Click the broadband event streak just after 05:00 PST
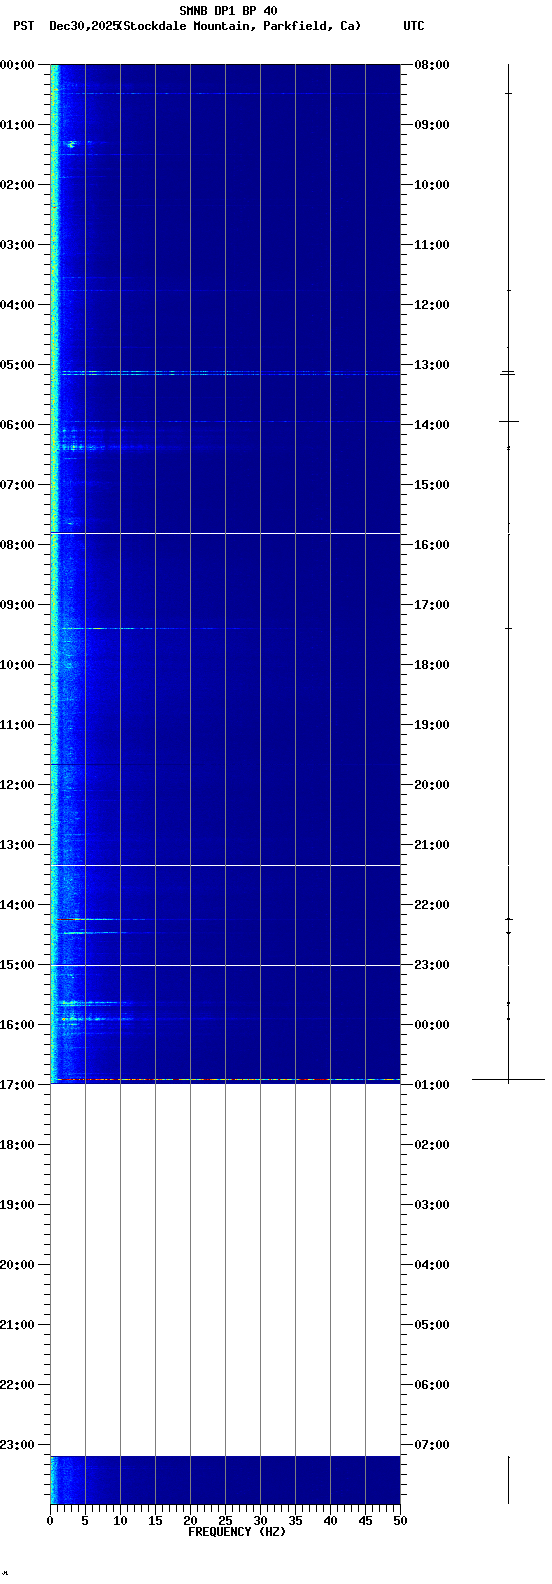552x1584 pixels. click(x=225, y=373)
